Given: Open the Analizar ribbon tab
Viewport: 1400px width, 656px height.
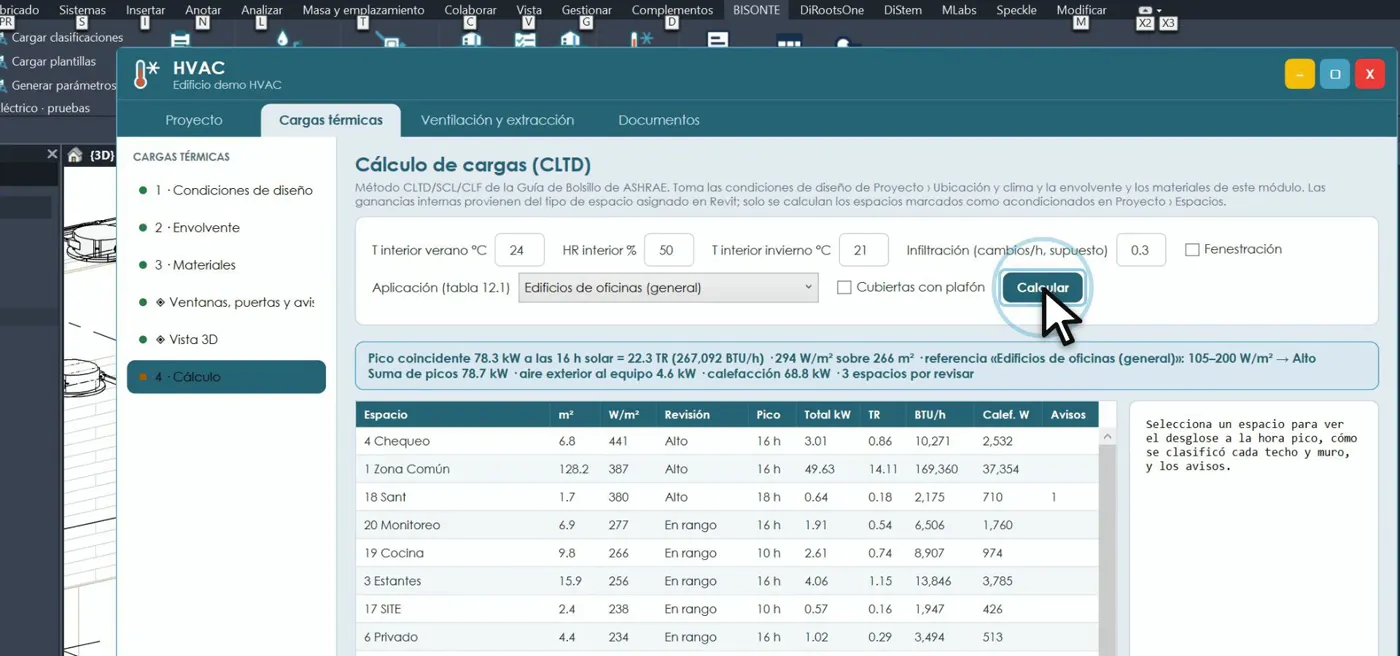Looking at the screenshot, I should [262, 10].
